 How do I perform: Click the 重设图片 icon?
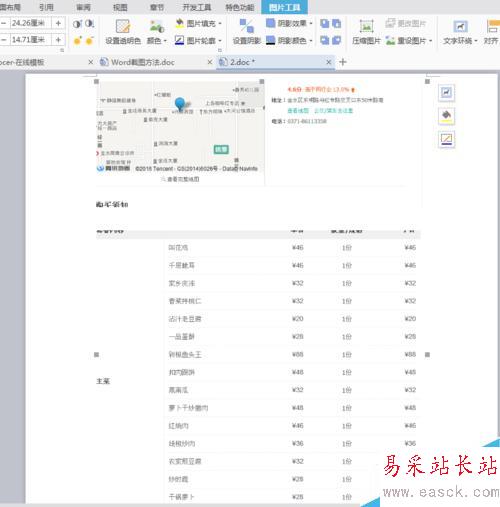click(x=390, y=41)
